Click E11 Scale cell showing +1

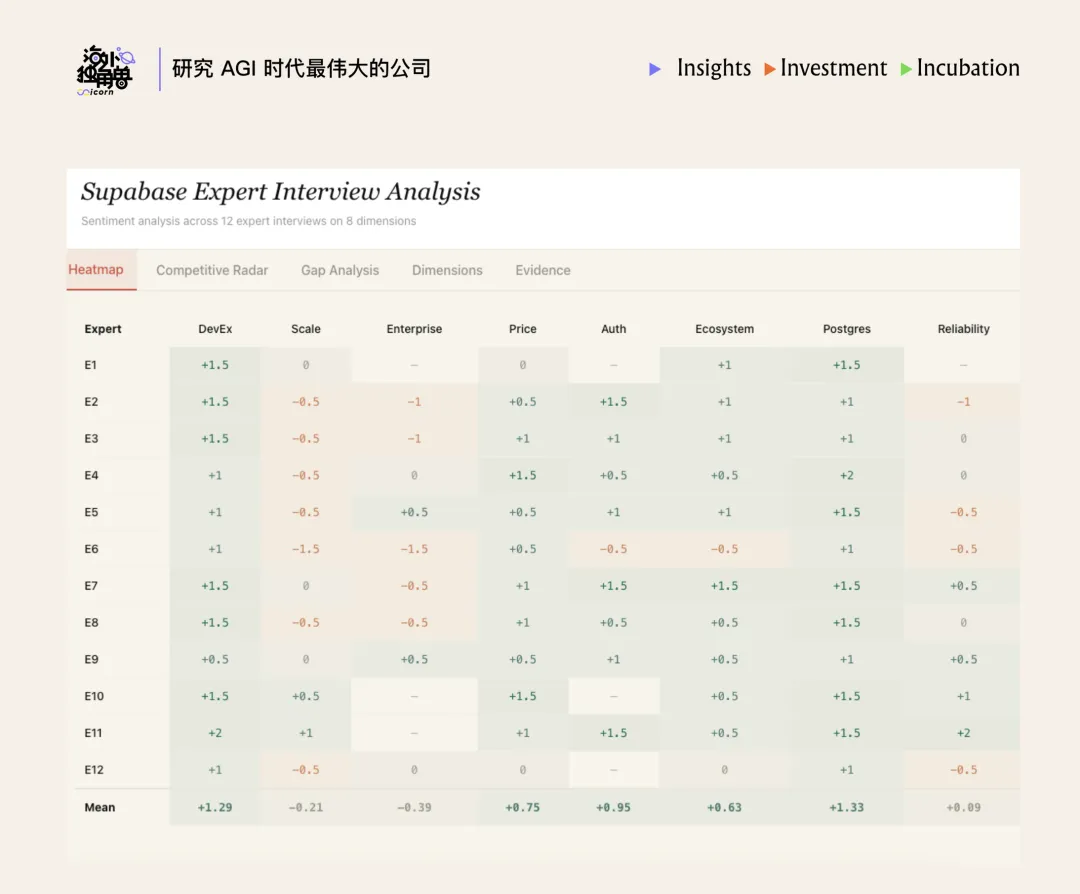point(306,733)
